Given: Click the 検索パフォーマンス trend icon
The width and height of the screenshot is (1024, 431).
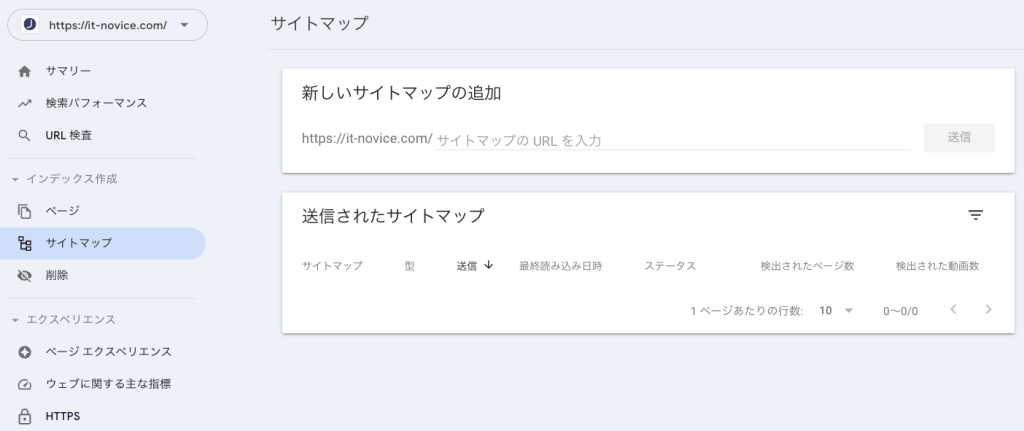Looking at the screenshot, I should coord(25,103).
